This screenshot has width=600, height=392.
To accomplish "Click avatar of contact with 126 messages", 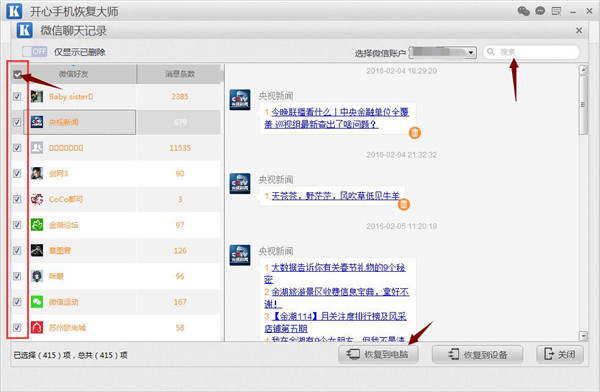I will pos(37,250).
